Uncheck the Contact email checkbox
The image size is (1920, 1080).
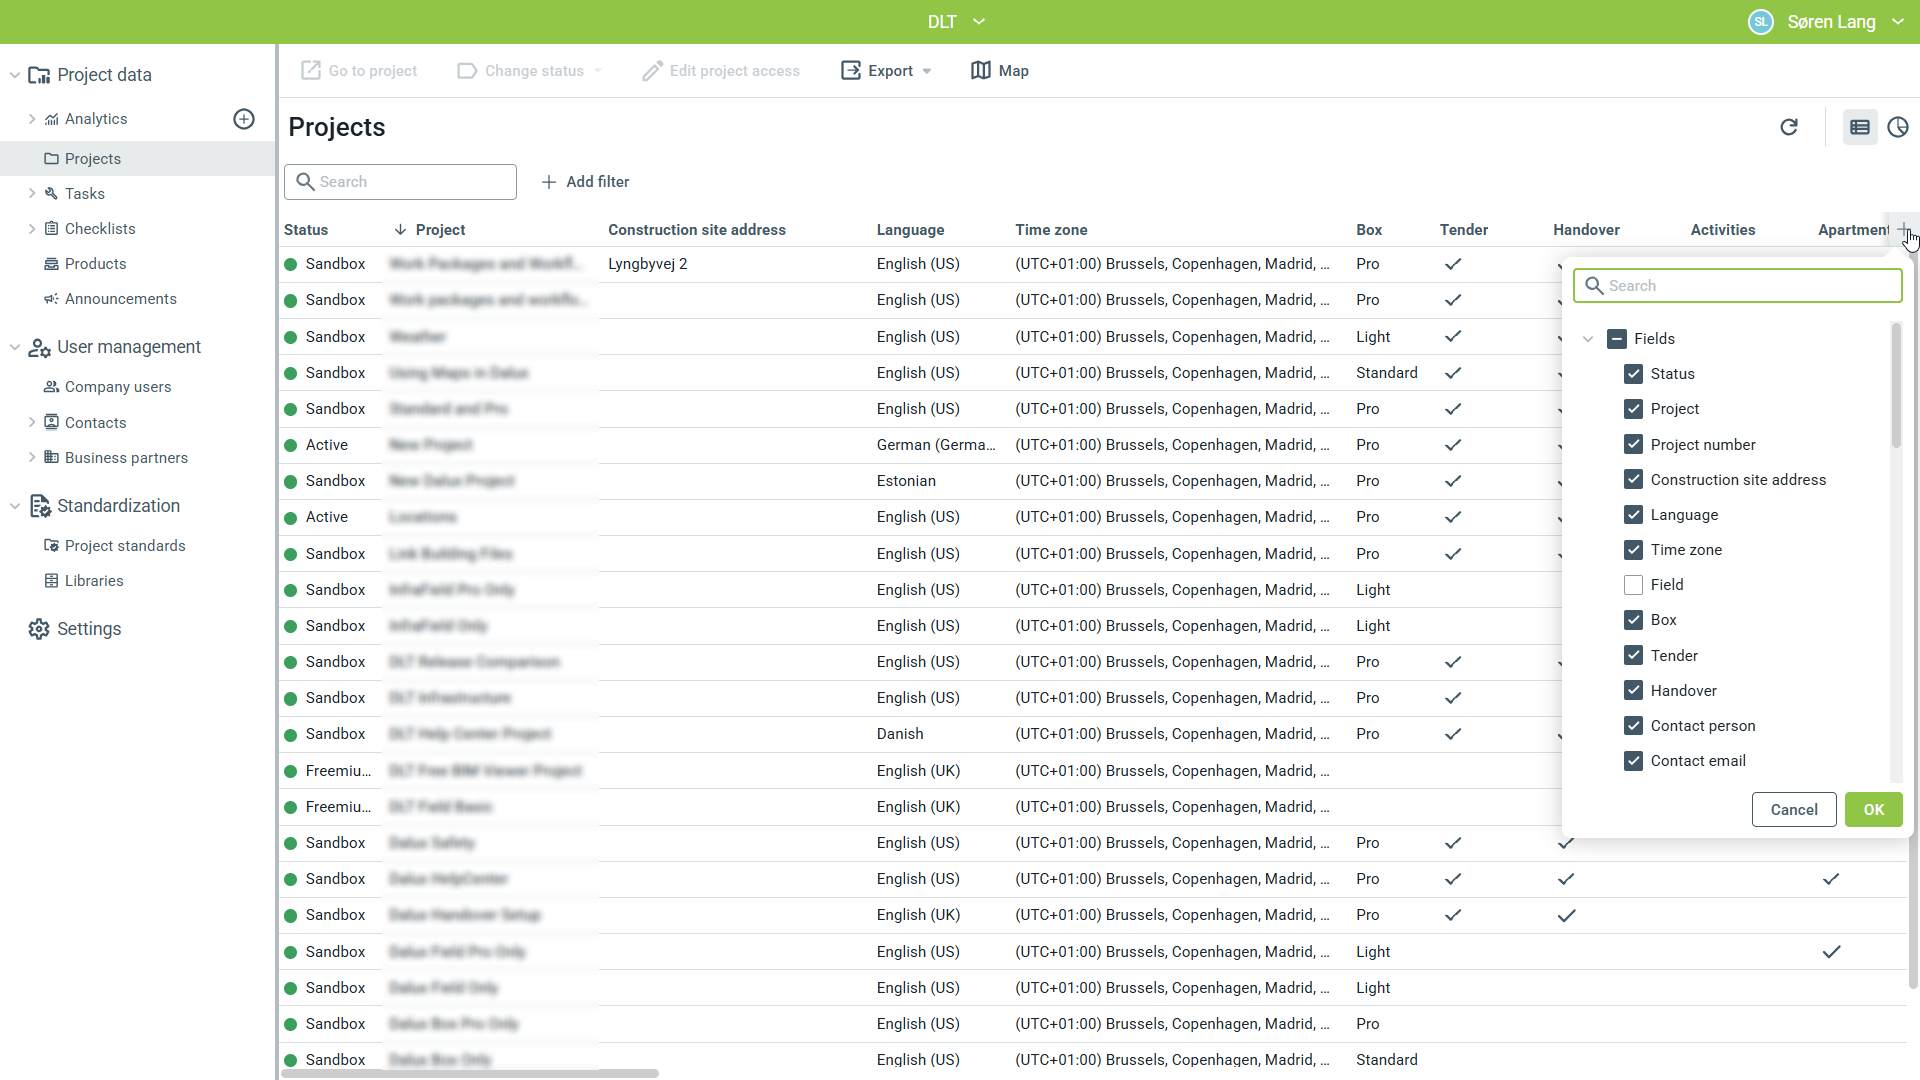[x=1633, y=761]
